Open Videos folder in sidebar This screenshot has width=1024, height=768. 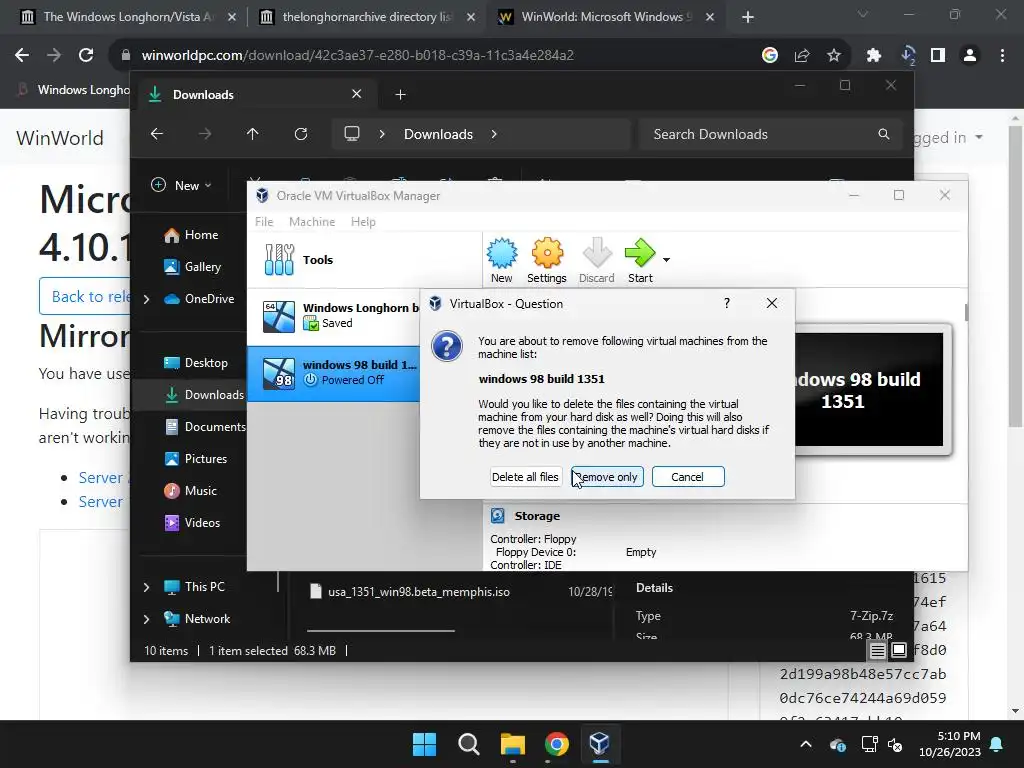click(192, 522)
